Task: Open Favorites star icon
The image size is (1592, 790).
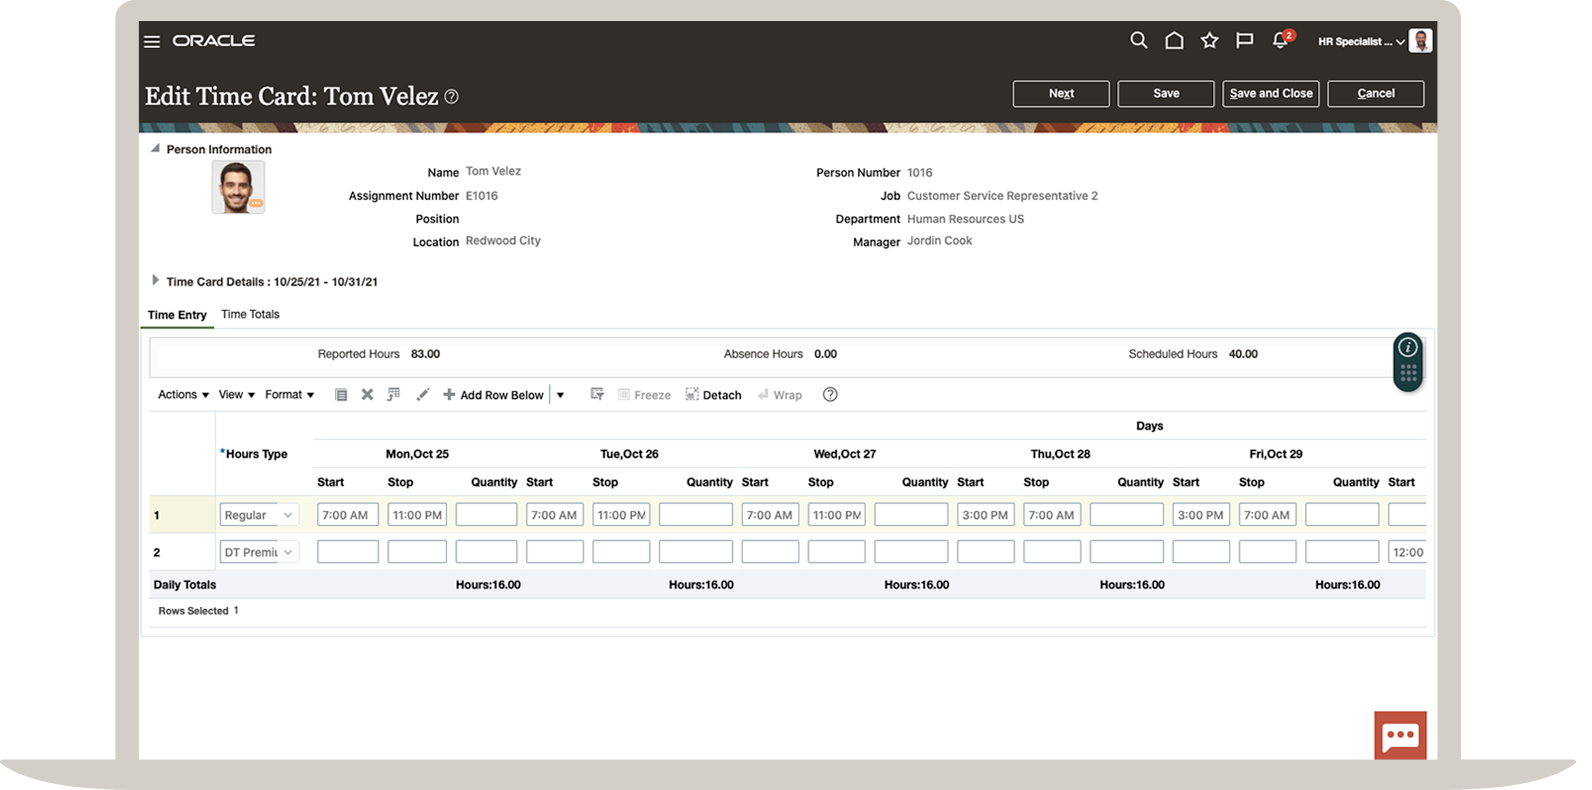Action: click(x=1209, y=40)
